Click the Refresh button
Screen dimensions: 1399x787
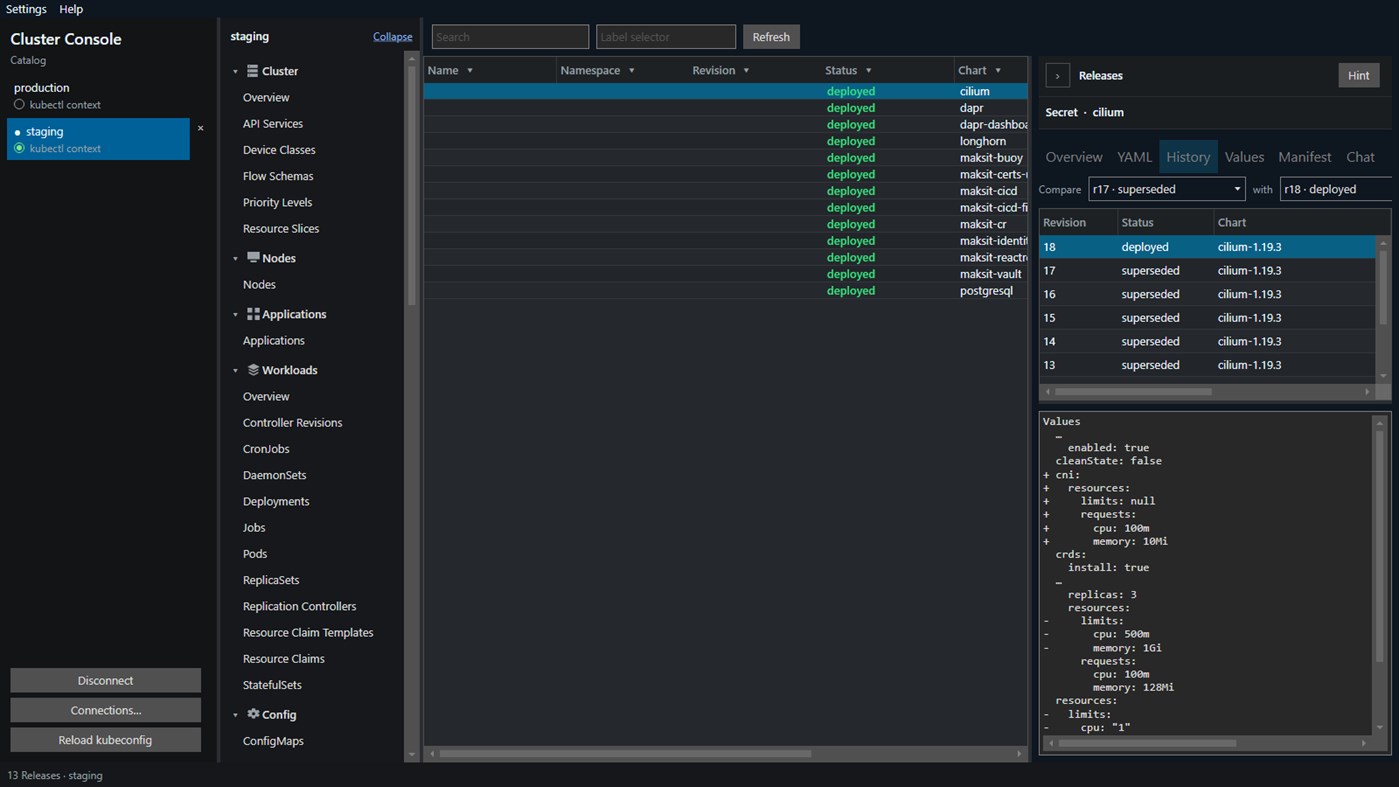click(x=771, y=37)
